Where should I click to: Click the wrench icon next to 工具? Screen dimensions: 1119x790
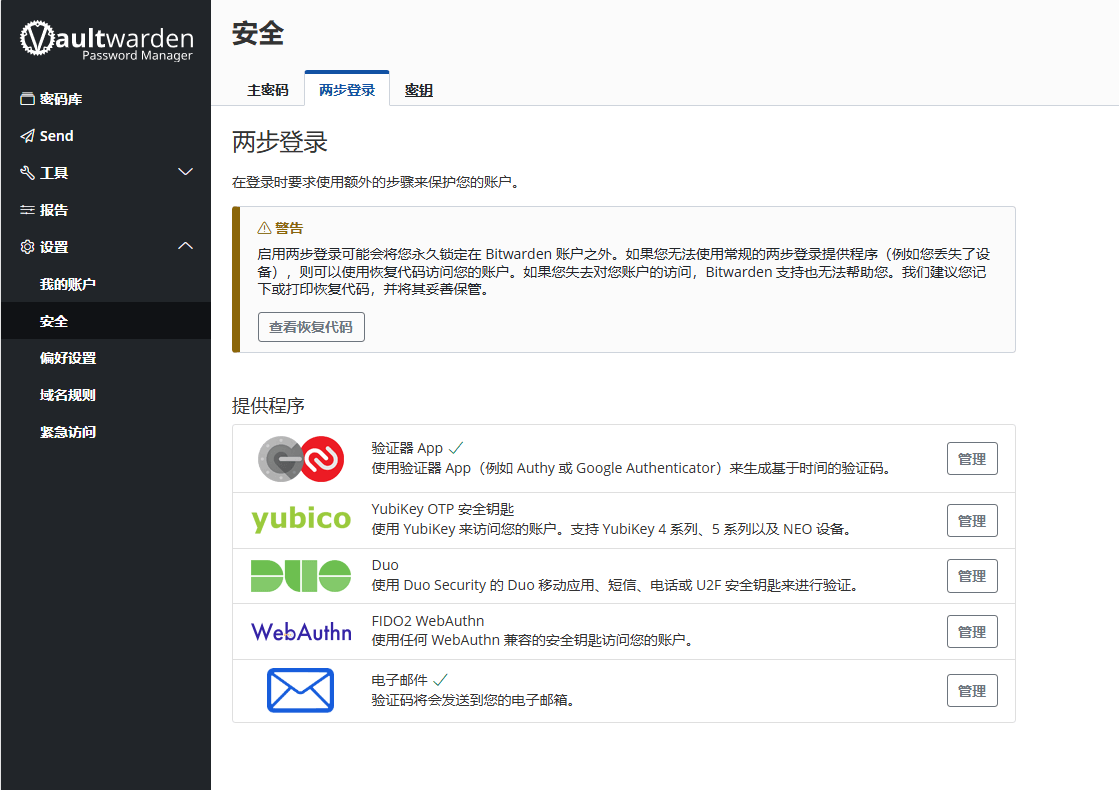[x=28, y=171]
